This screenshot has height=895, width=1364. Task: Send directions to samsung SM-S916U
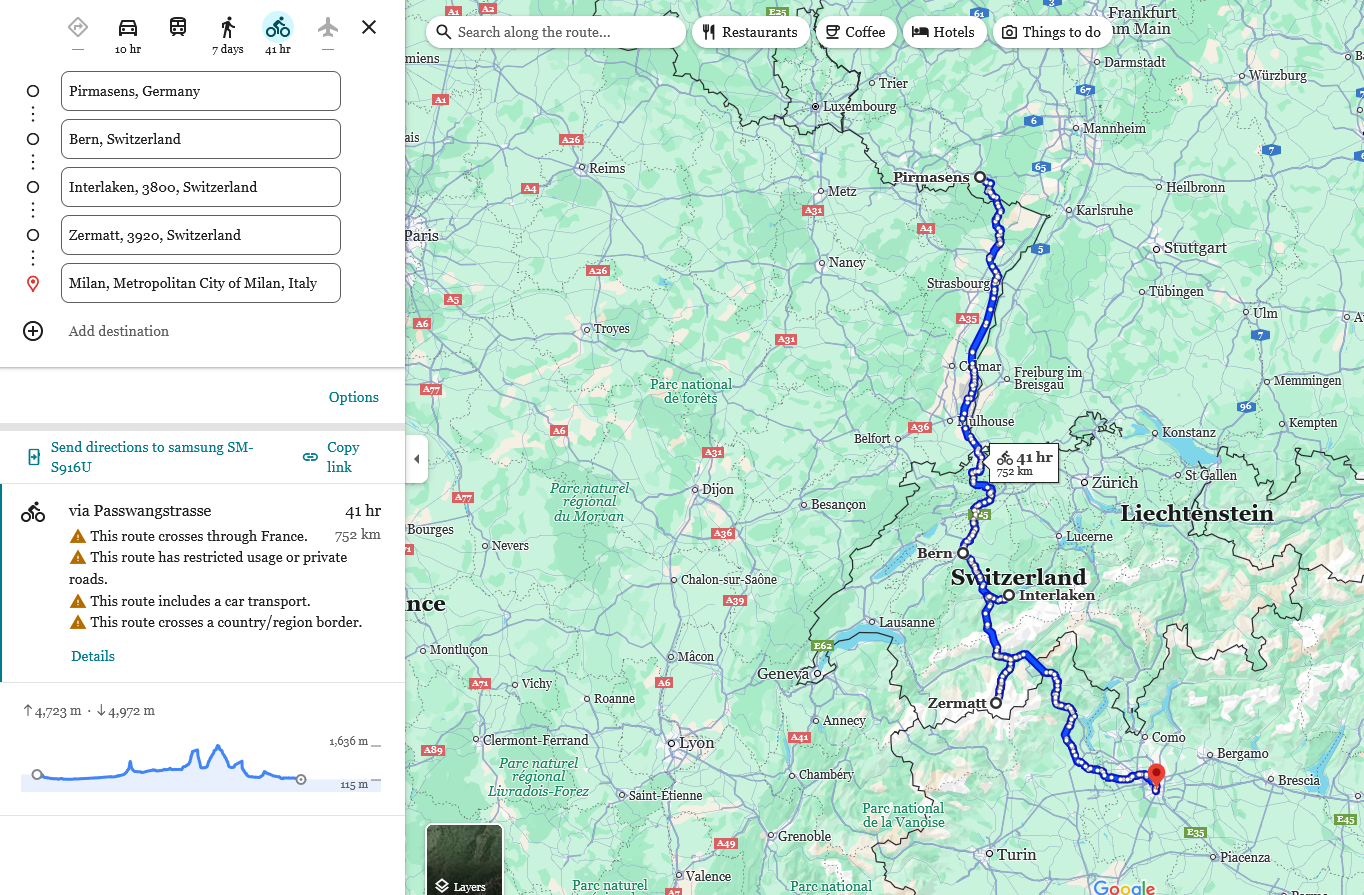click(151, 457)
